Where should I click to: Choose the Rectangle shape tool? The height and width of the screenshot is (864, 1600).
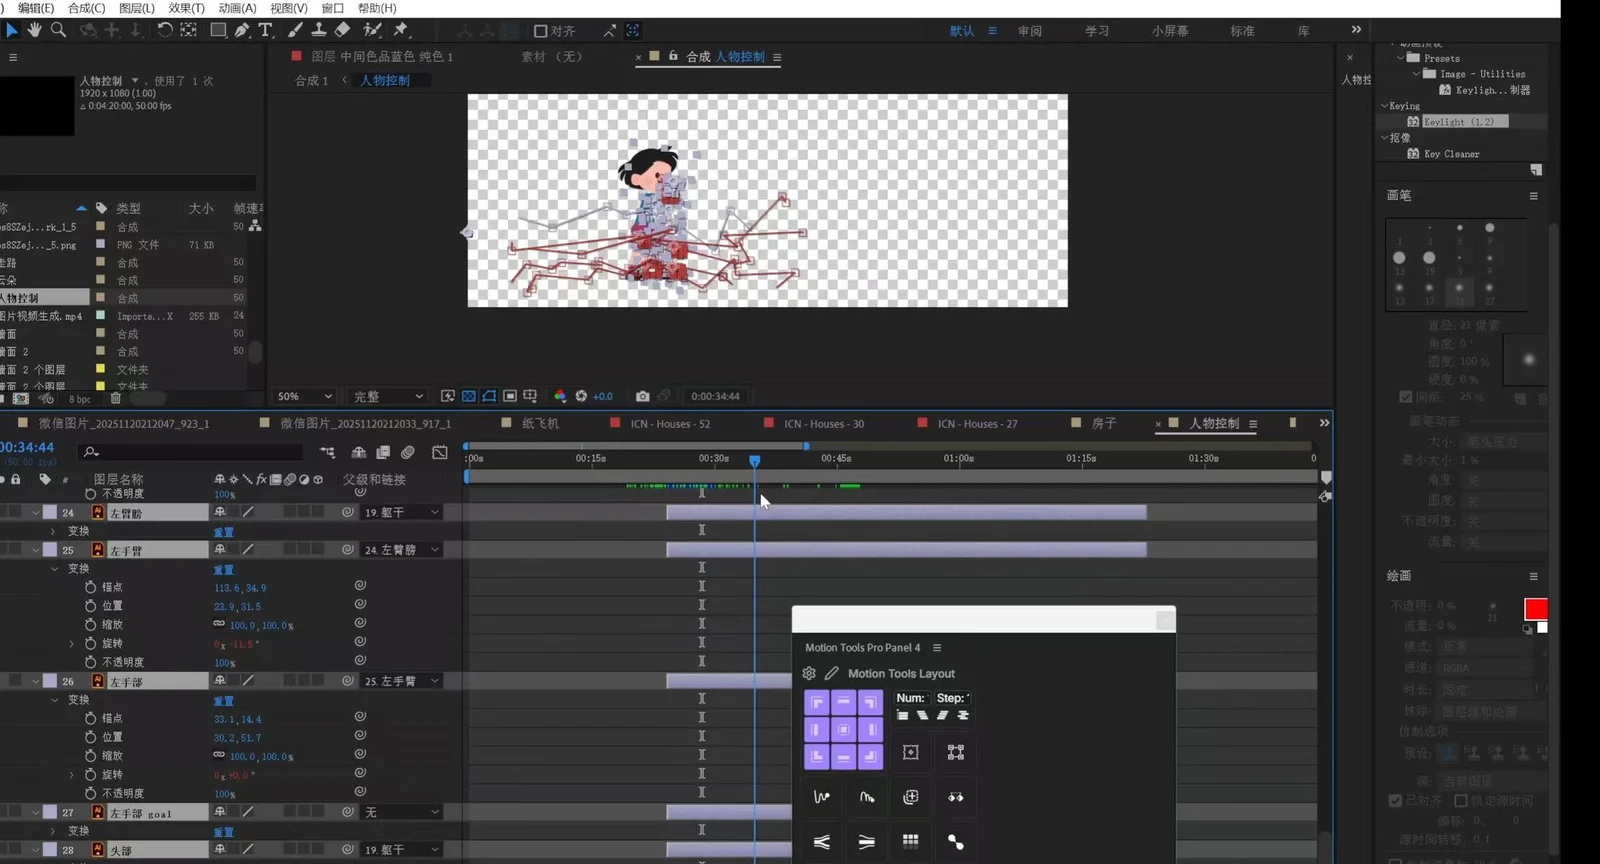click(217, 30)
